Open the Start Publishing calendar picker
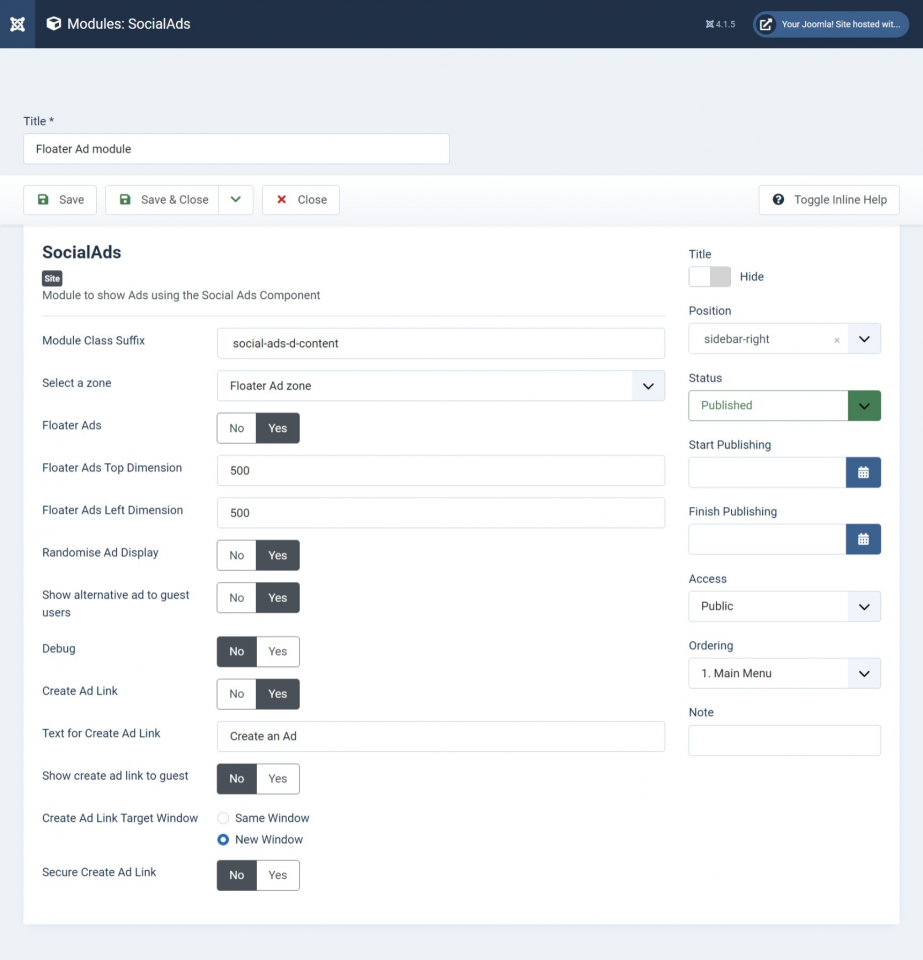The width and height of the screenshot is (923, 960). coord(863,472)
